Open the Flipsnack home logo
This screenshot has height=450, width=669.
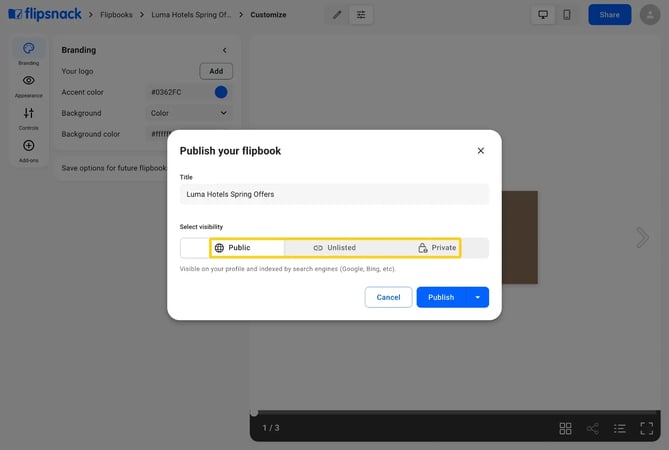(x=45, y=14)
